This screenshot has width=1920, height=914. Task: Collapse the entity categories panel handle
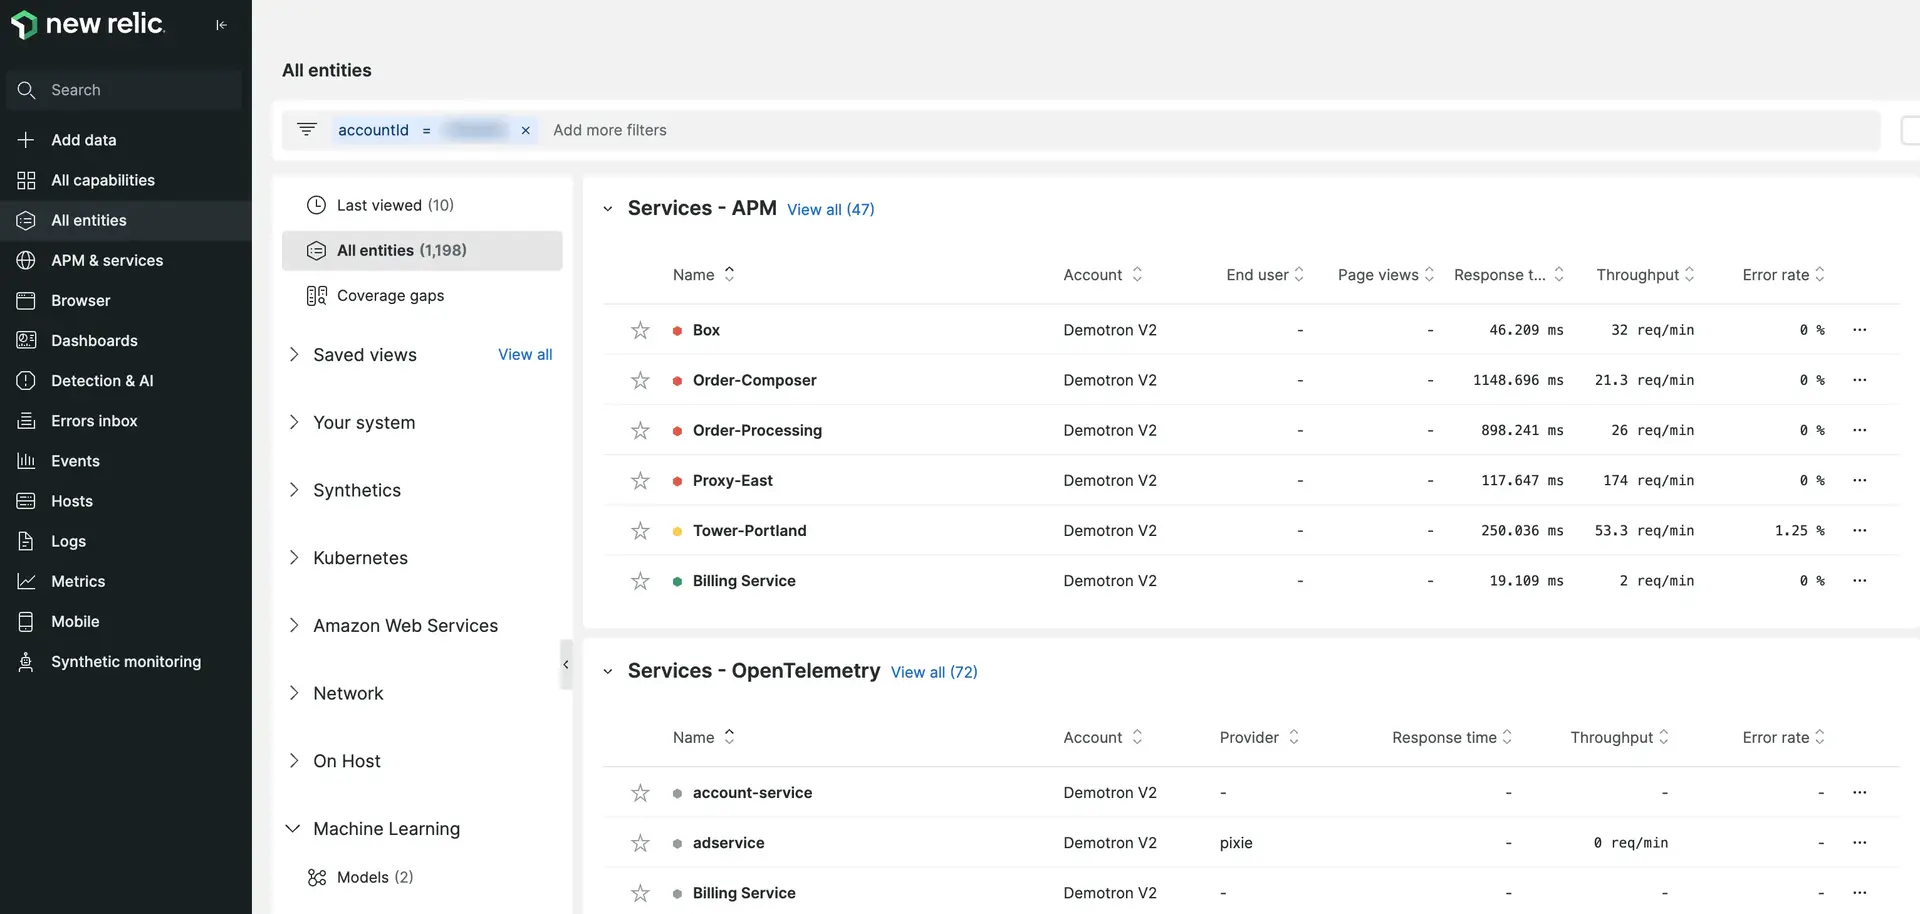pyautogui.click(x=566, y=665)
